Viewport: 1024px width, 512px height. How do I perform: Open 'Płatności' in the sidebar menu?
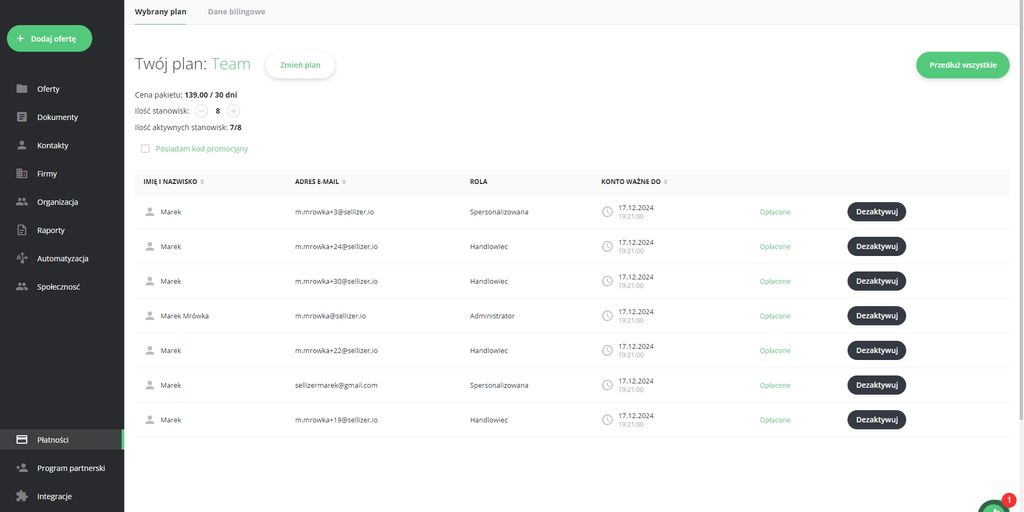pos(61,440)
